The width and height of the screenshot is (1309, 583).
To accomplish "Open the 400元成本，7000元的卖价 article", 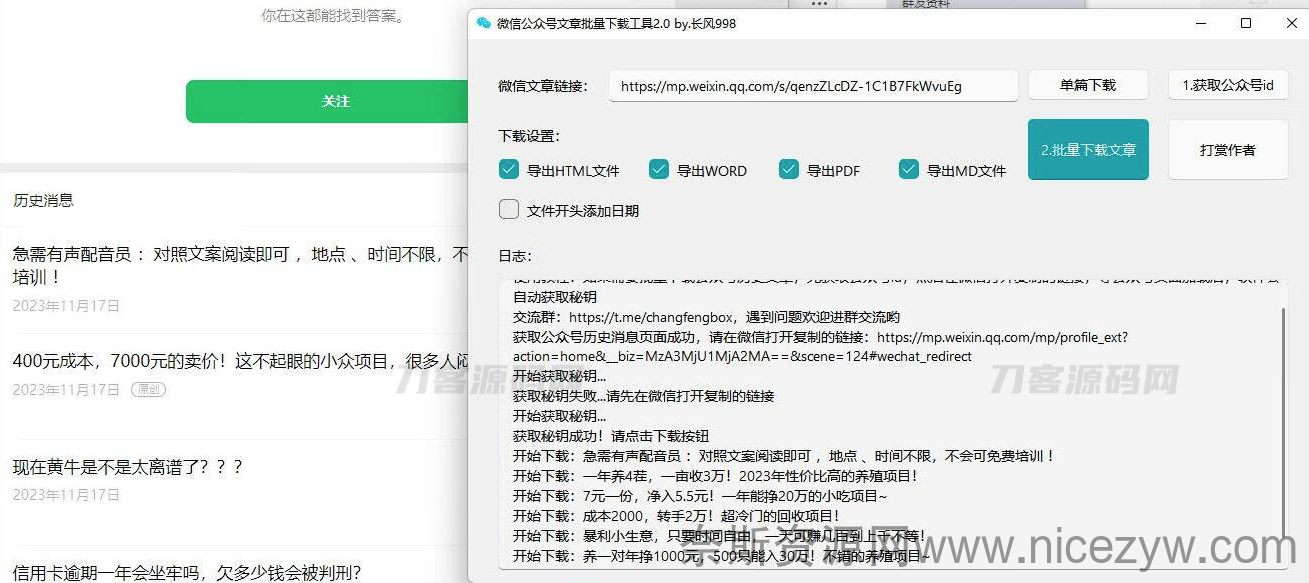I will pos(240,361).
